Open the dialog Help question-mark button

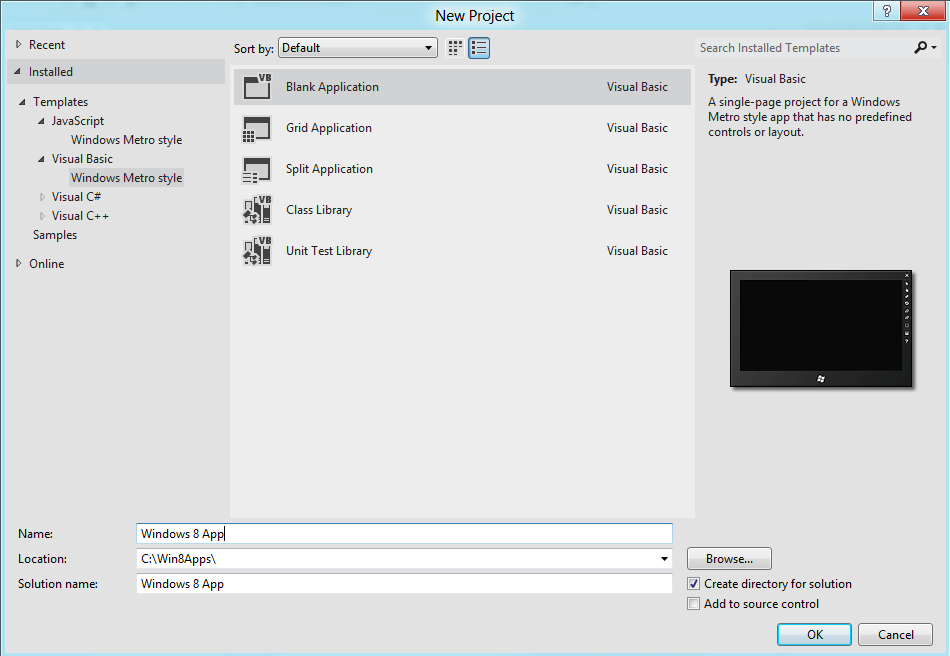point(887,10)
